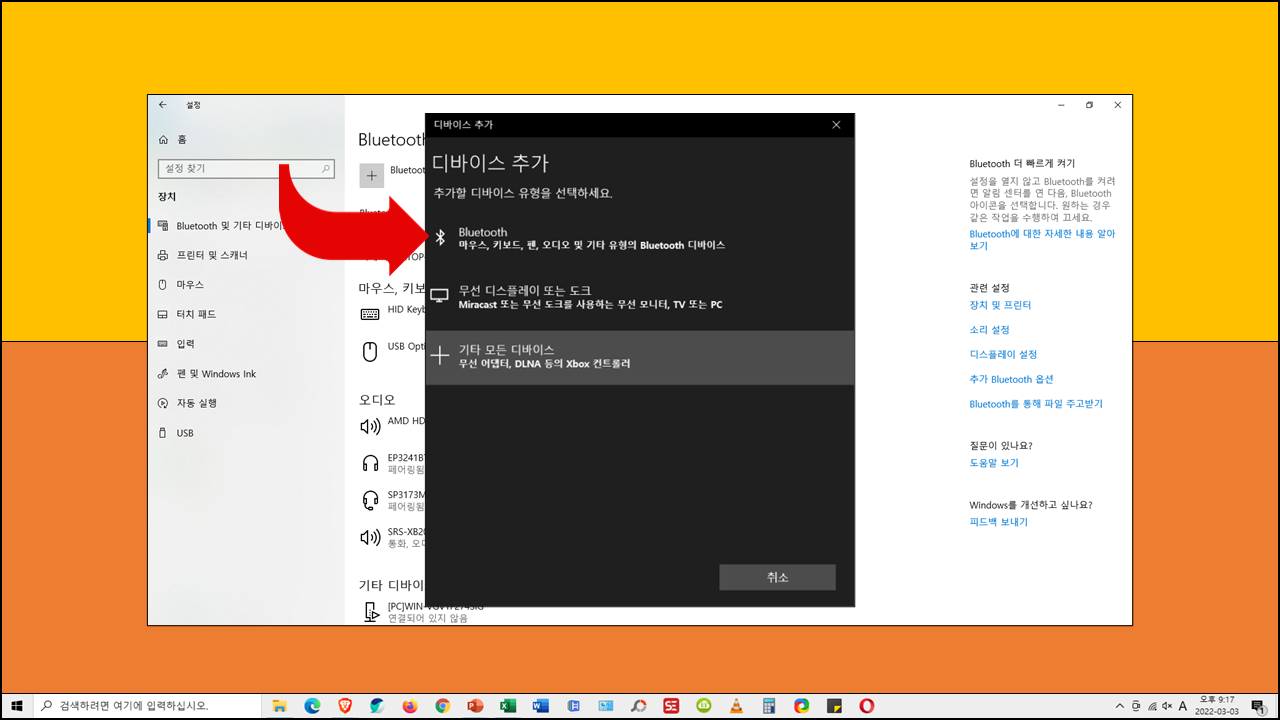The height and width of the screenshot is (720, 1280).
Task: Launch Google Chrome from the taskbar
Action: pyautogui.click(x=443, y=706)
